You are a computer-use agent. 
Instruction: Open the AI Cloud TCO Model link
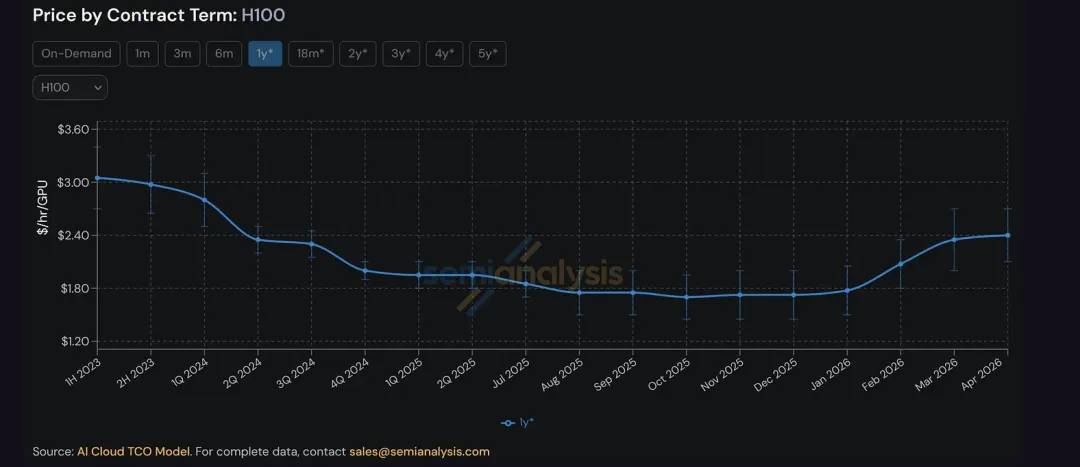(x=133, y=452)
